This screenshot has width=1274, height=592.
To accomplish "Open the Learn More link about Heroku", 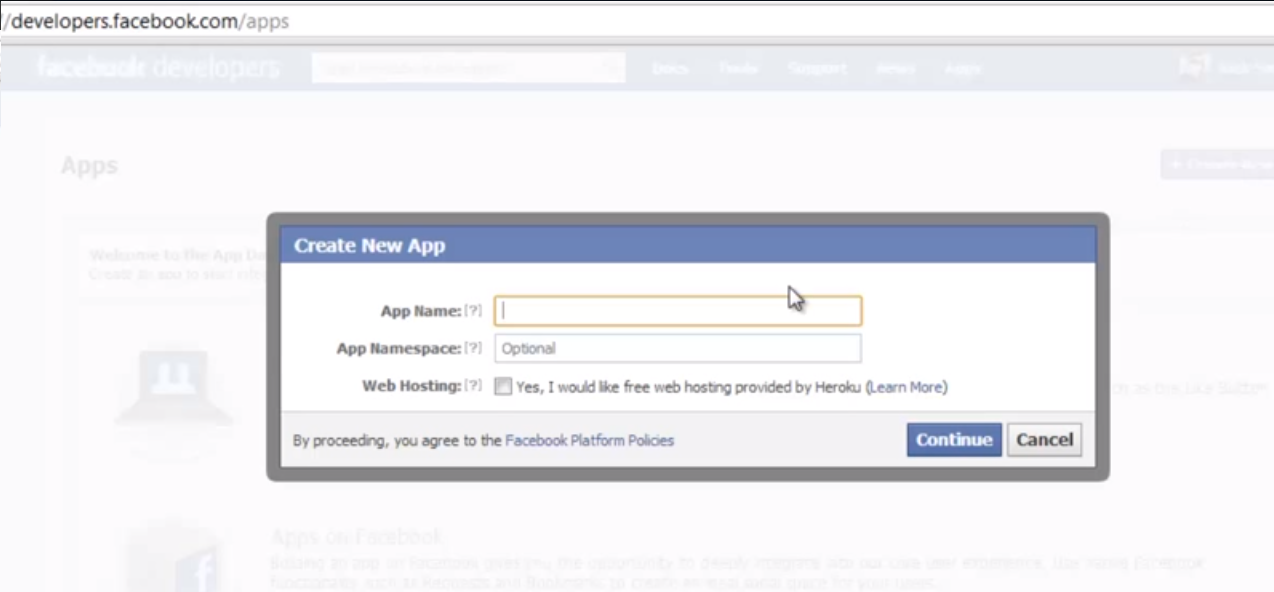I will pos(907,387).
